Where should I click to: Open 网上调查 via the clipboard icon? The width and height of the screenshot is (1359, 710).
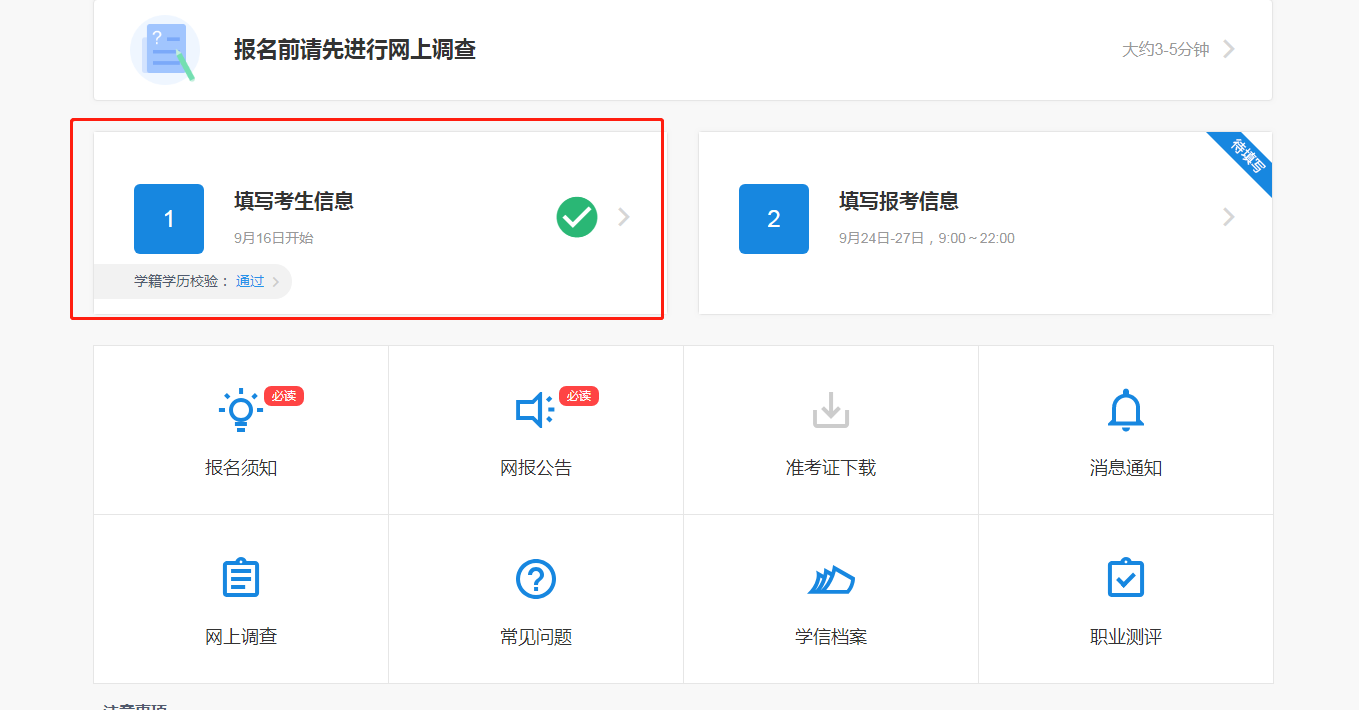click(x=240, y=577)
